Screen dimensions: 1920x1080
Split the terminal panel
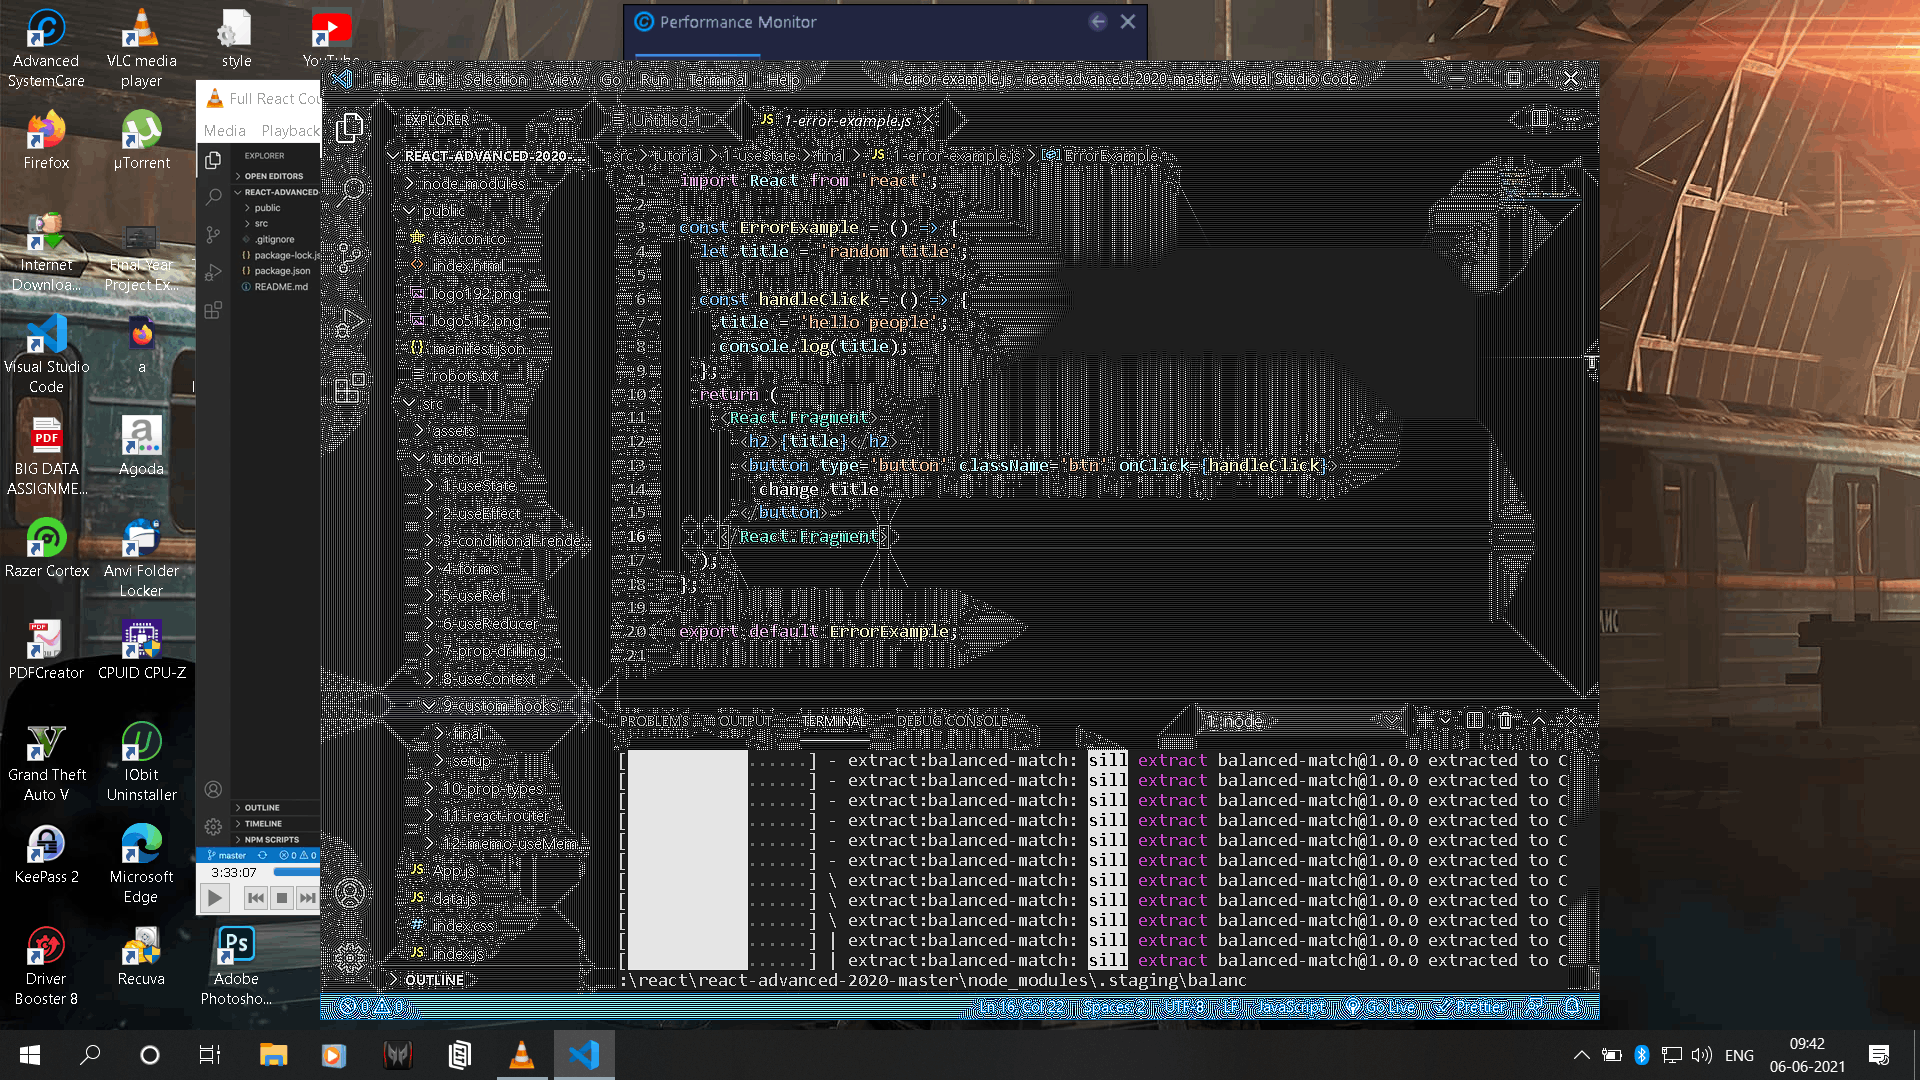(1474, 720)
